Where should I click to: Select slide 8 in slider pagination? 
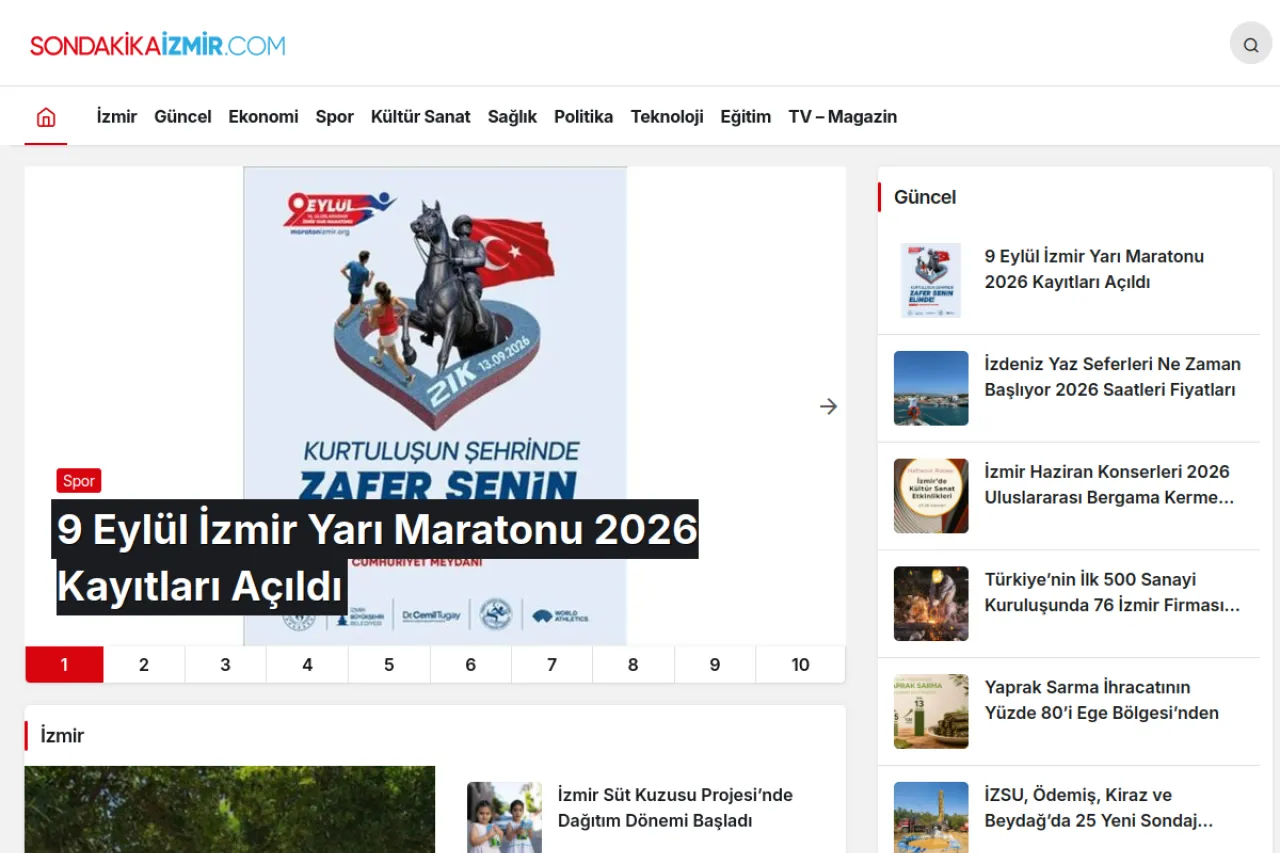[x=633, y=664]
